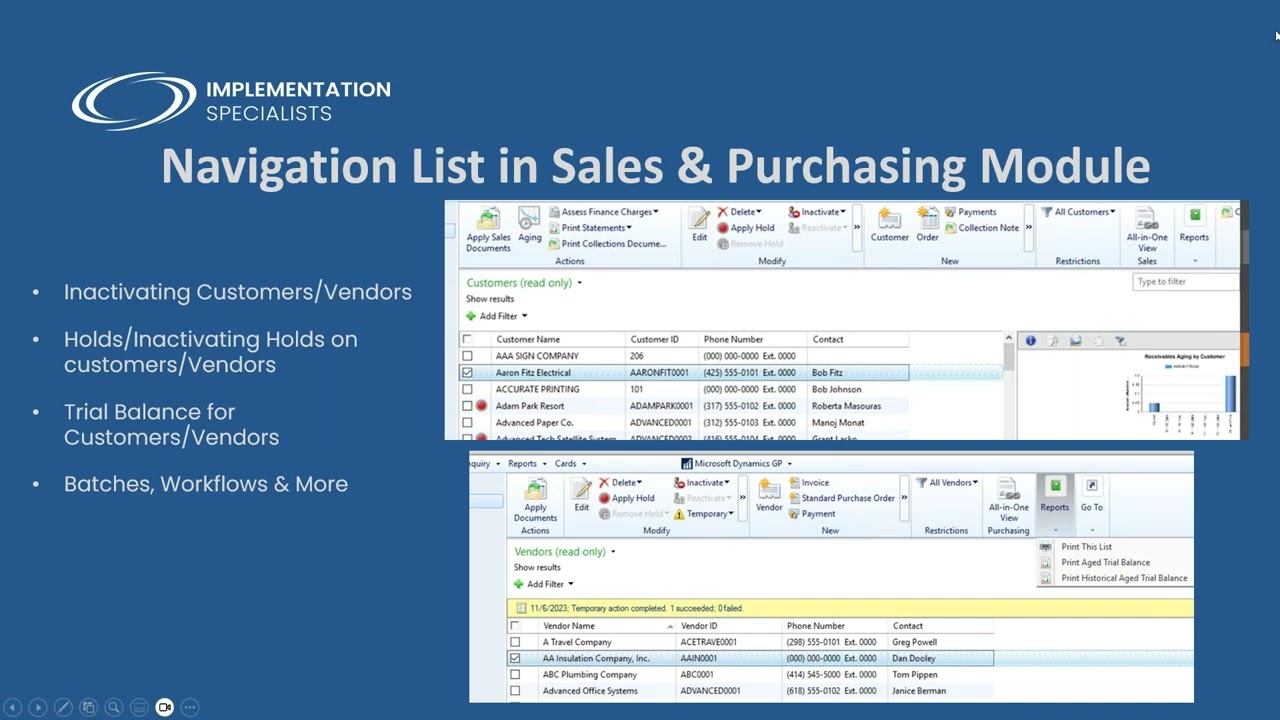1280x720 pixels.
Task: Open All-in-One View in Purchasing group
Action: 1009,500
